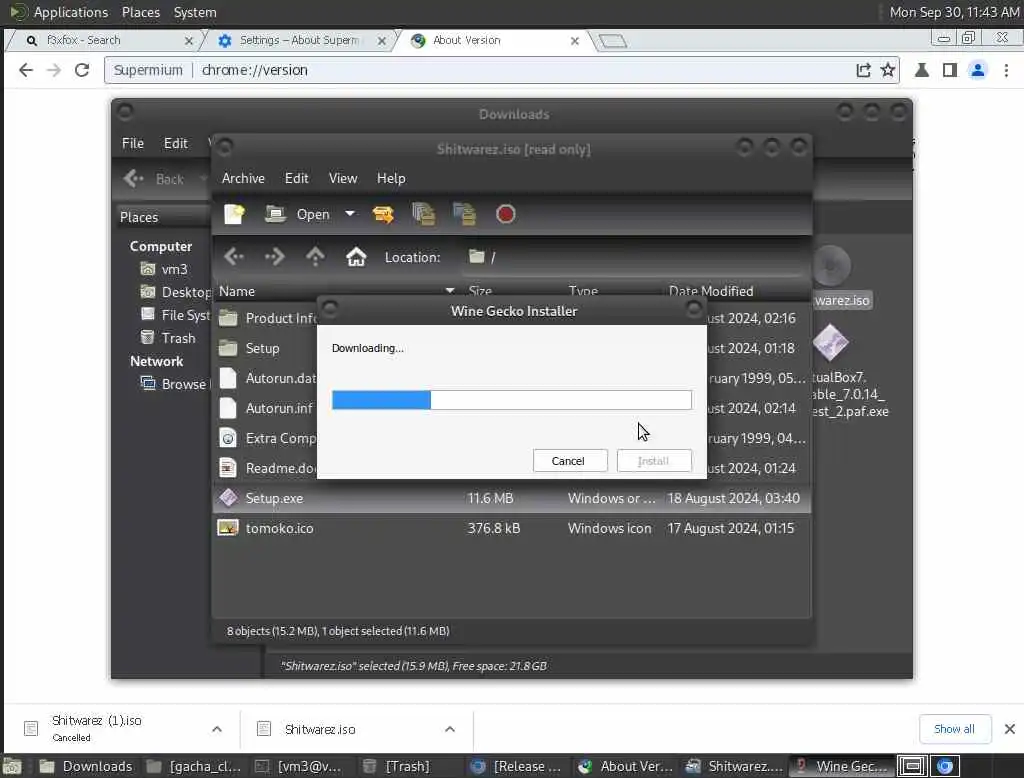Viewport: 1024px width, 778px height.
Task: Open File System in Places sidebar
Action: [x=176, y=315]
